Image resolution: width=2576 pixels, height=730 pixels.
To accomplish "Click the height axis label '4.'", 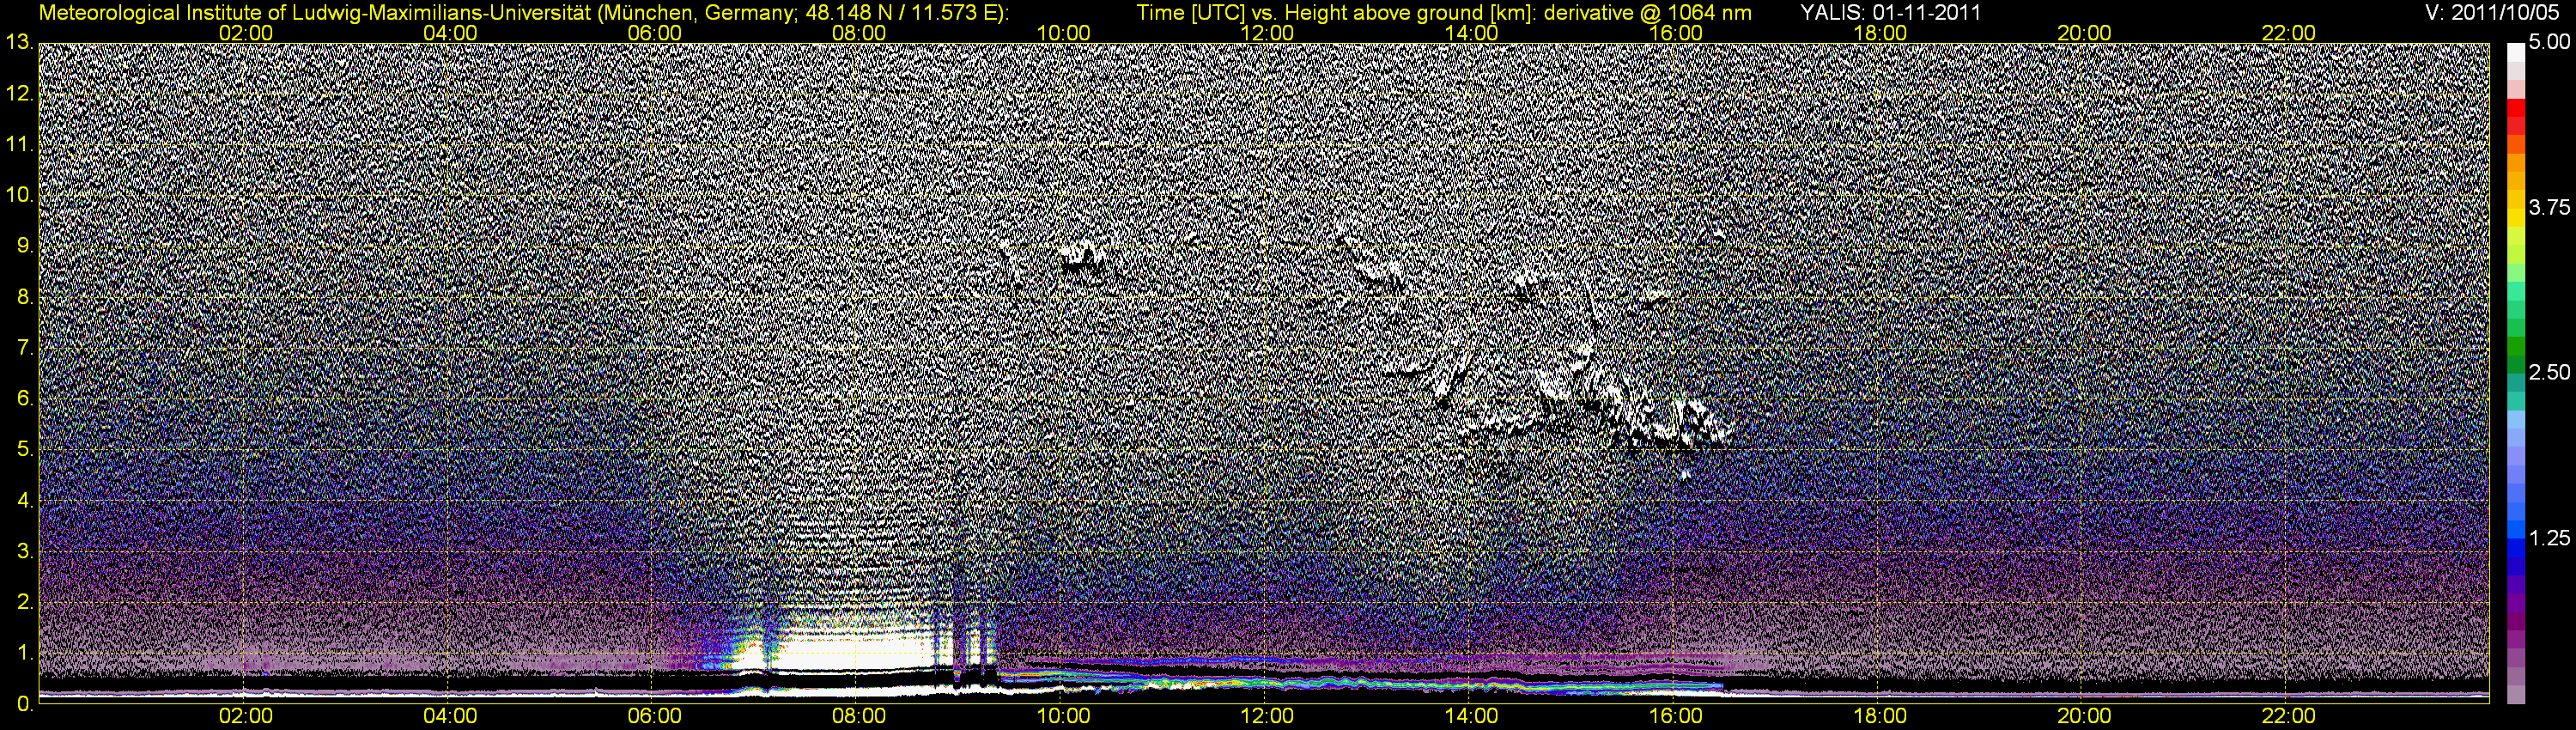I will pyautogui.click(x=24, y=500).
